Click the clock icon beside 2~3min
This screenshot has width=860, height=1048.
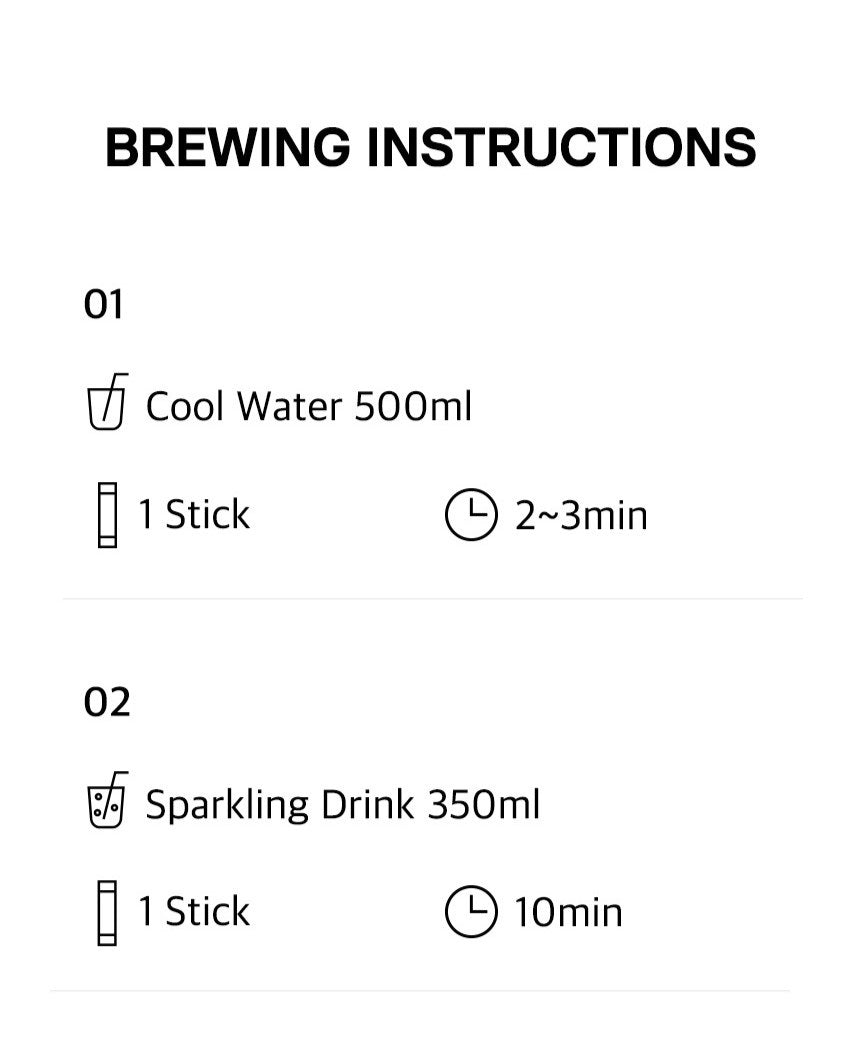[470, 516]
